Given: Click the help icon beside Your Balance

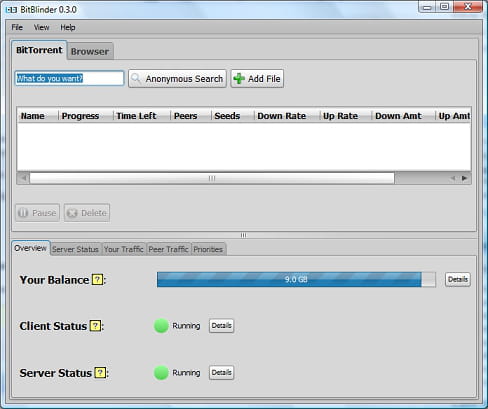Looking at the screenshot, I should click(x=97, y=280).
